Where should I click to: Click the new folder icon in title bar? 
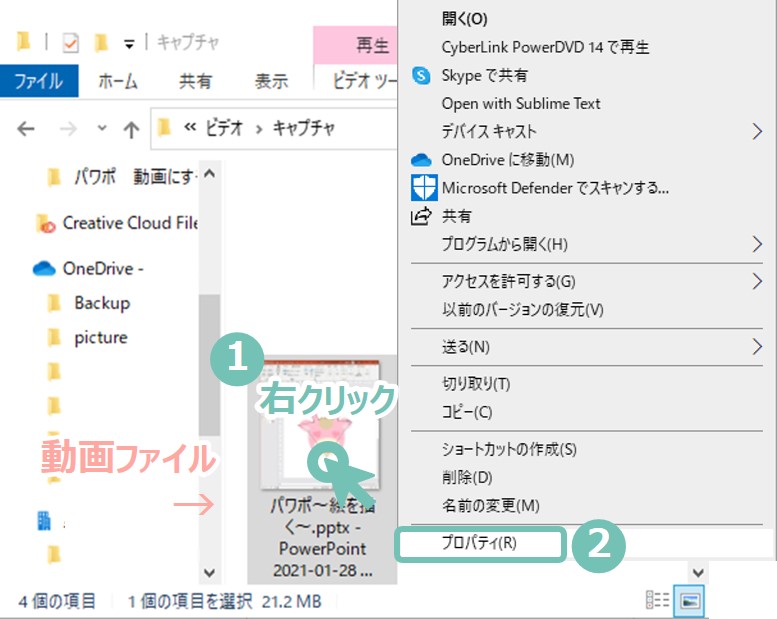101,43
